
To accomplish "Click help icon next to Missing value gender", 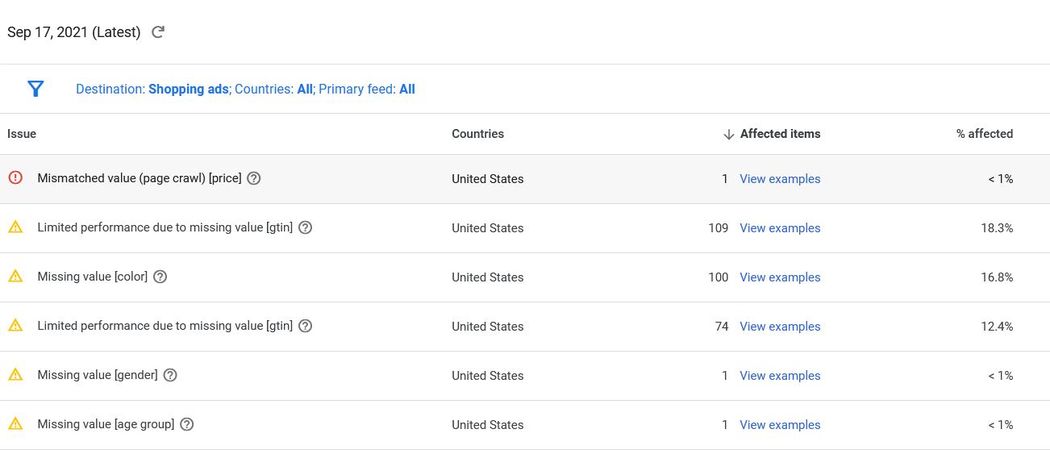I will pos(170,375).
